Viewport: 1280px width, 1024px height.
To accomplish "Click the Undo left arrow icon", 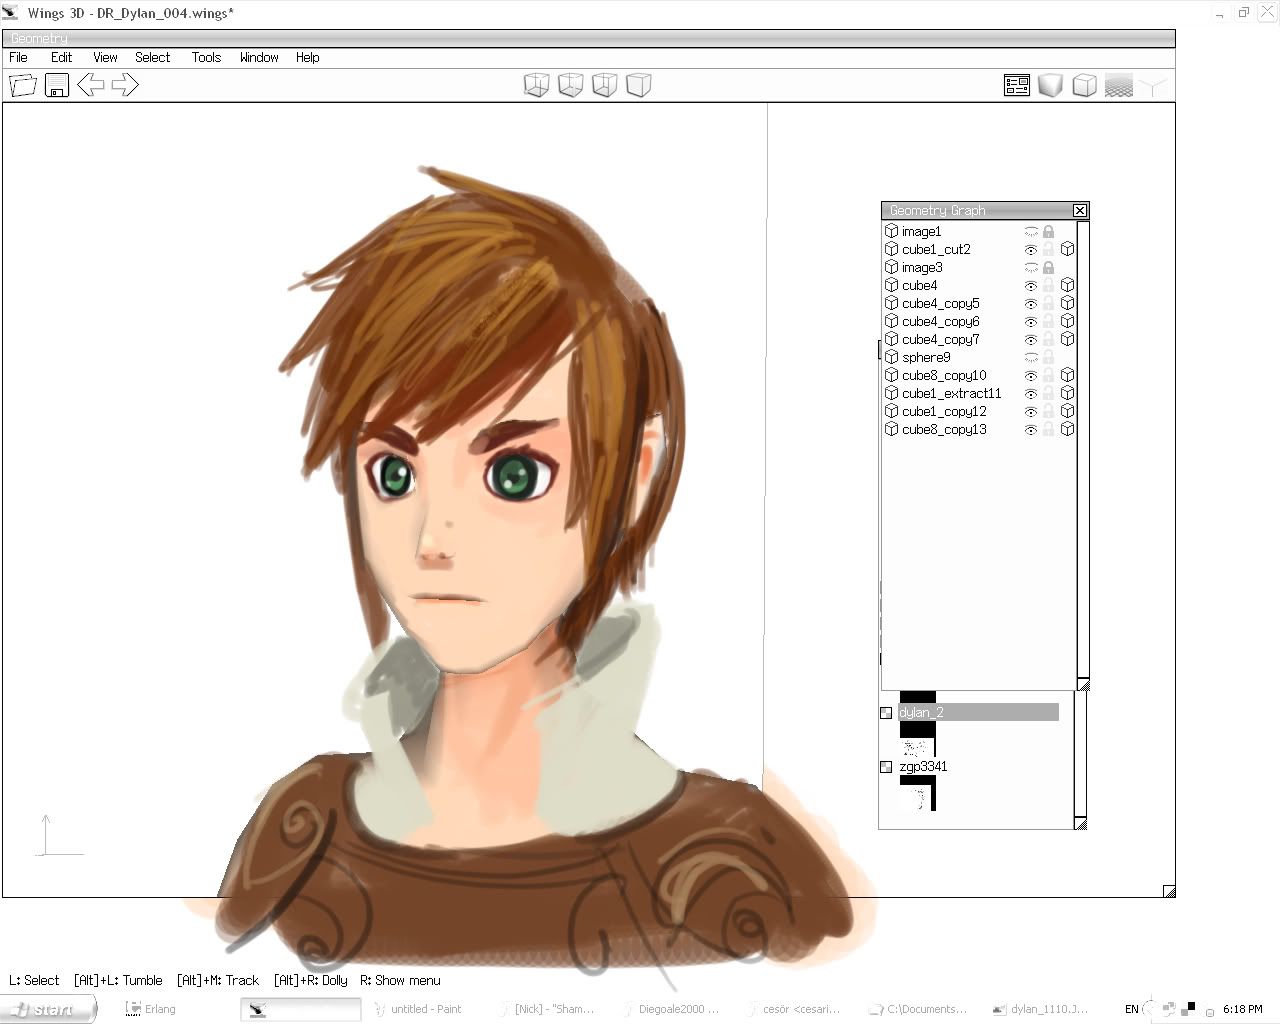I will 91,84.
